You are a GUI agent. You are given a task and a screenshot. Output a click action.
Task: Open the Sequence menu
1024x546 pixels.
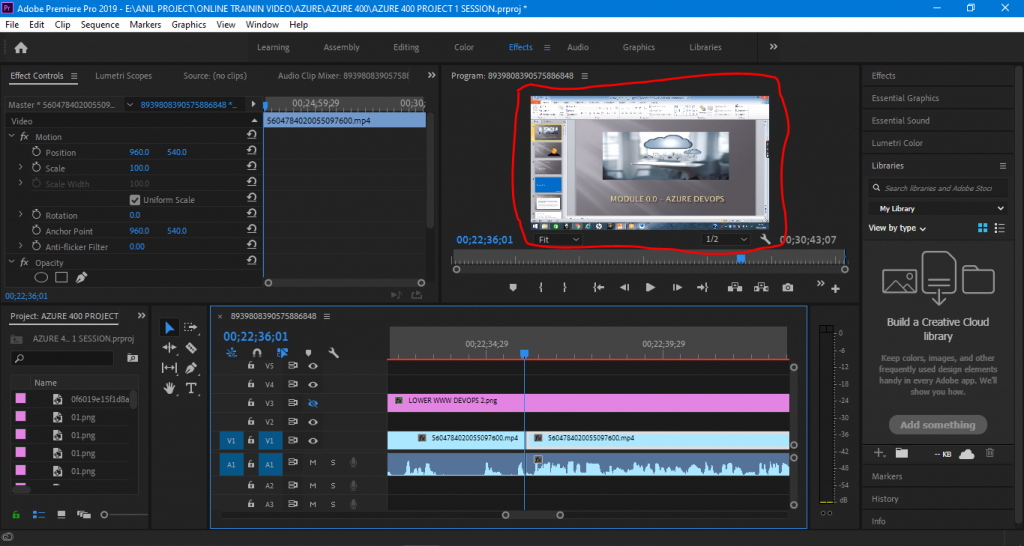point(99,24)
